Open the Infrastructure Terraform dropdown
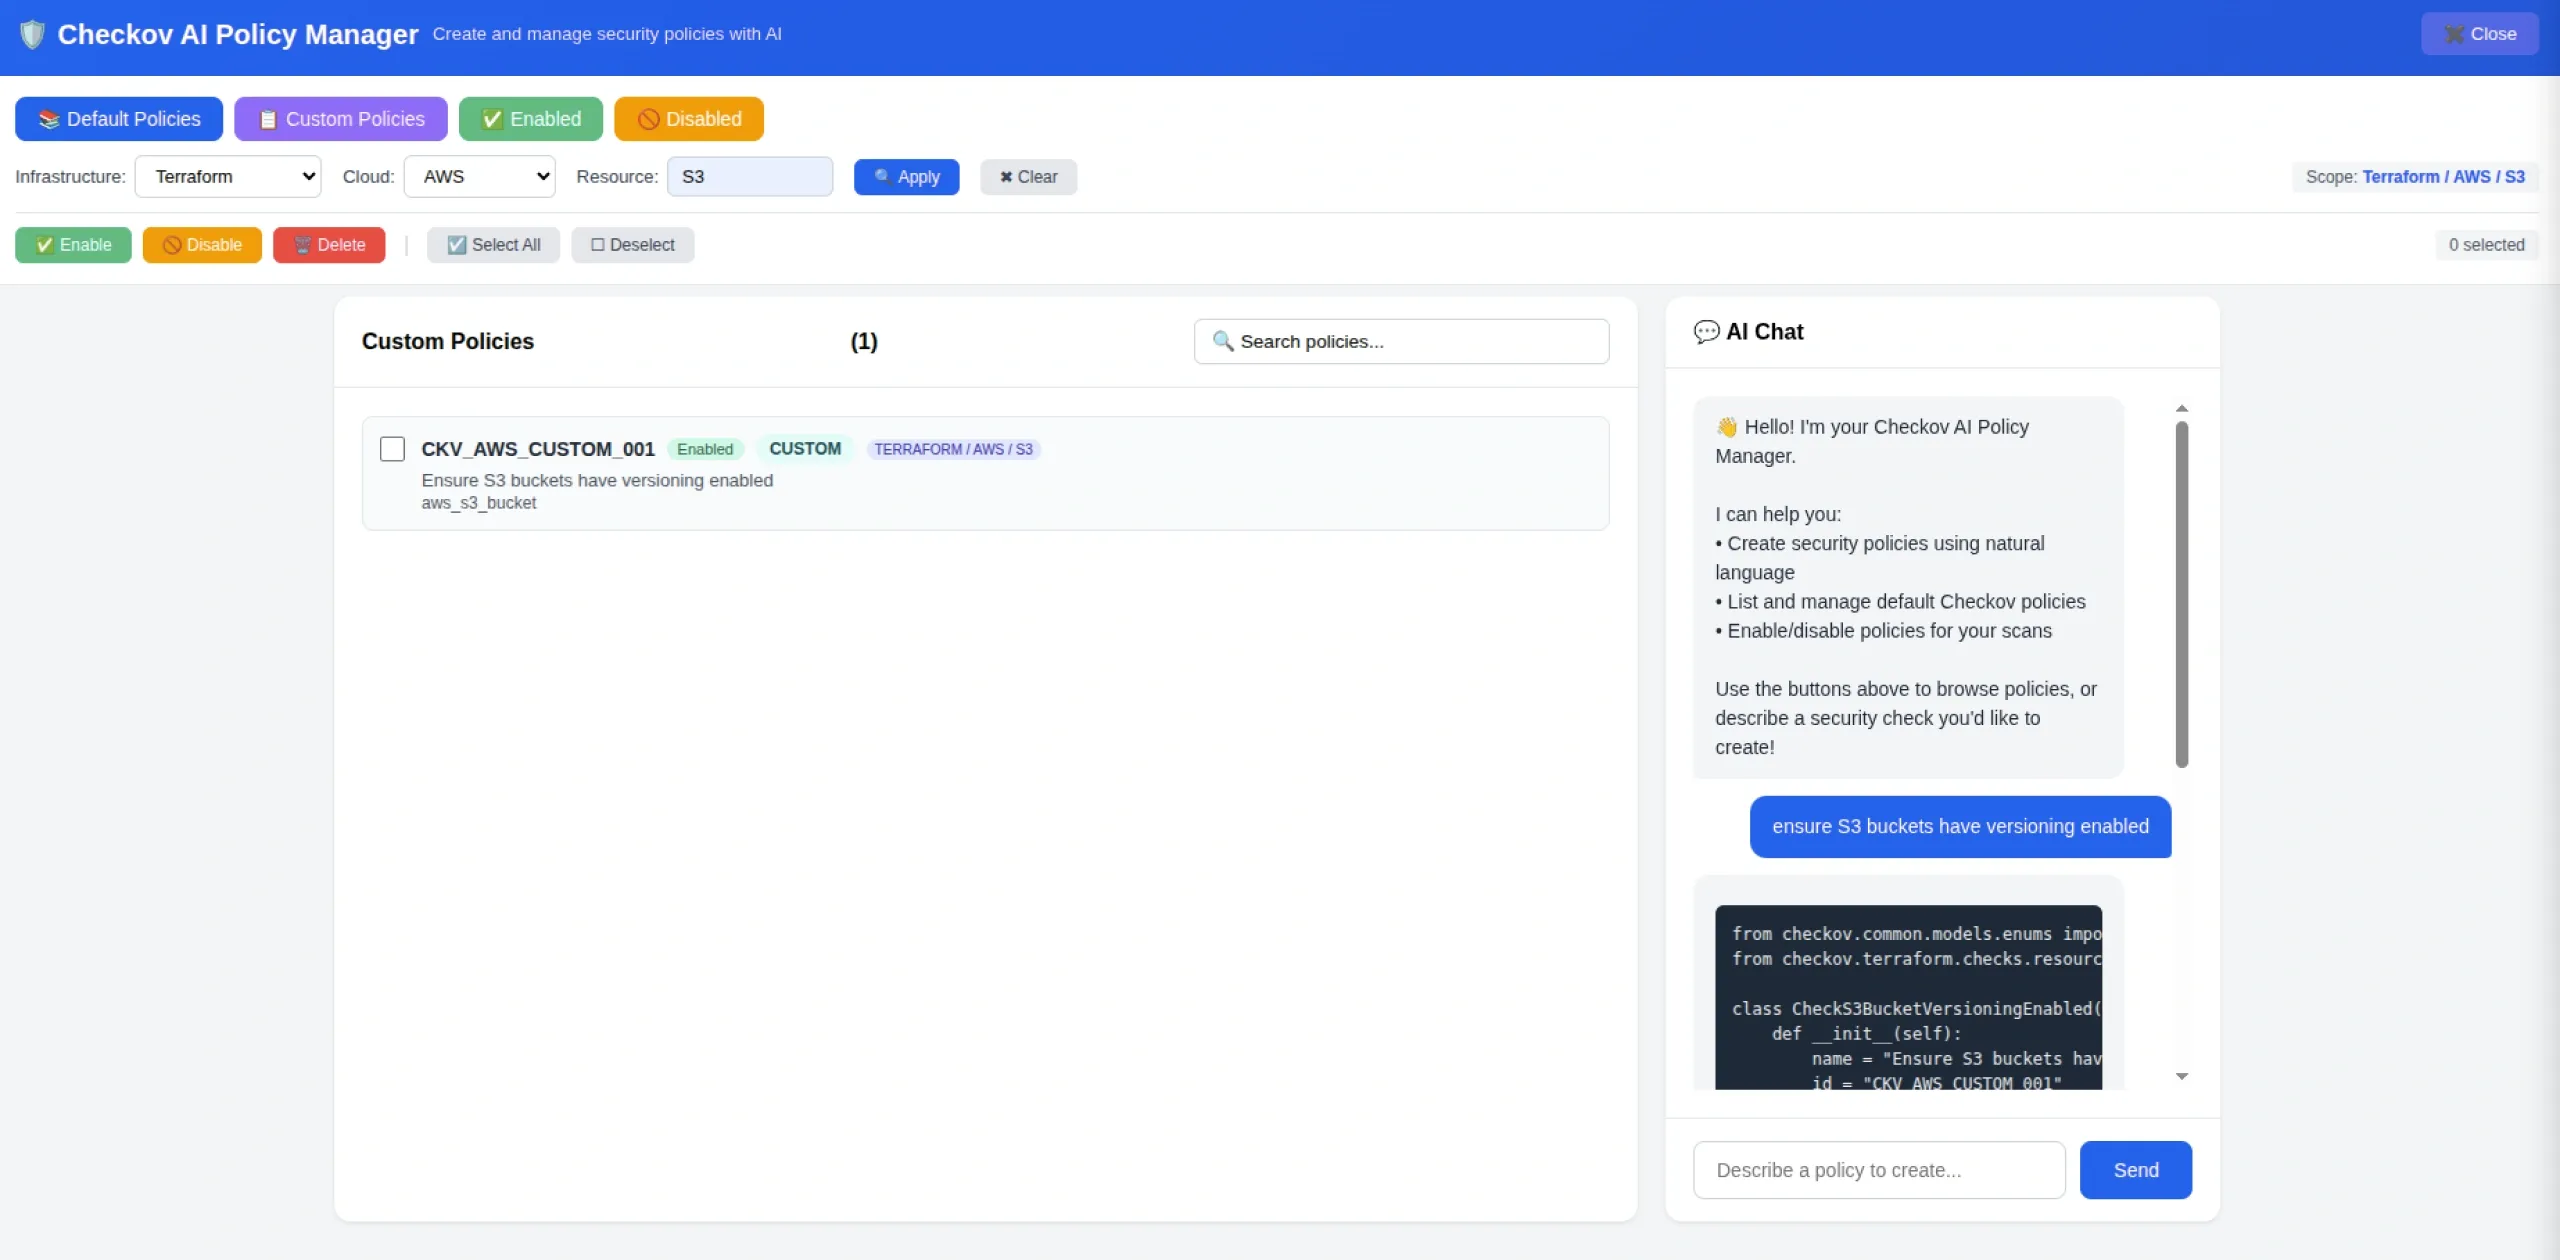Image resolution: width=2560 pixels, height=1260 pixels. click(x=227, y=176)
